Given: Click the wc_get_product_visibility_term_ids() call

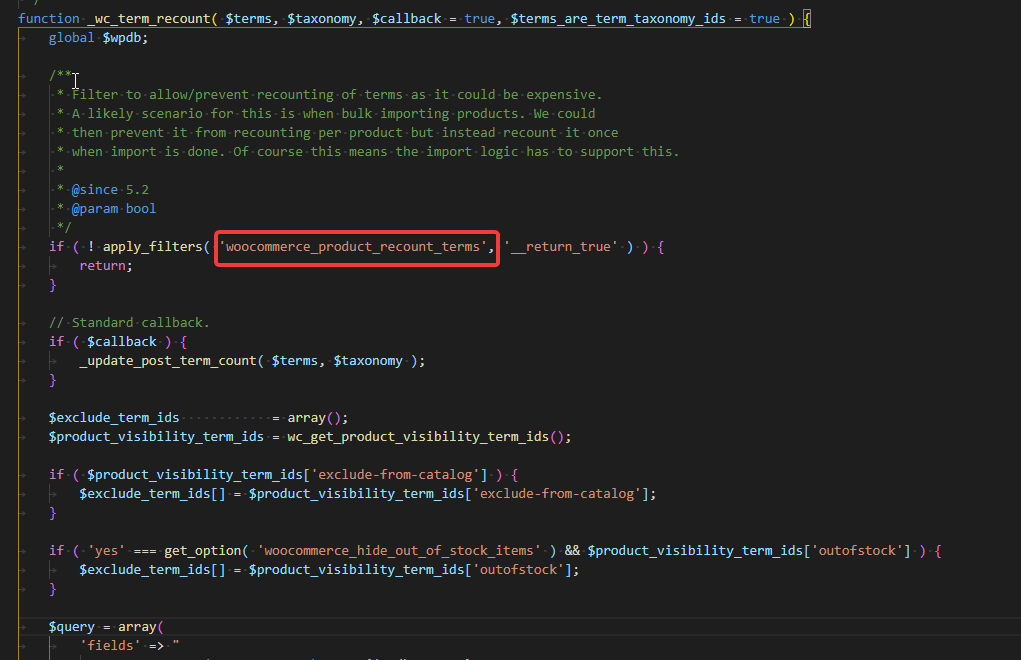Looking at the screenshot, I should click(429, 436).
